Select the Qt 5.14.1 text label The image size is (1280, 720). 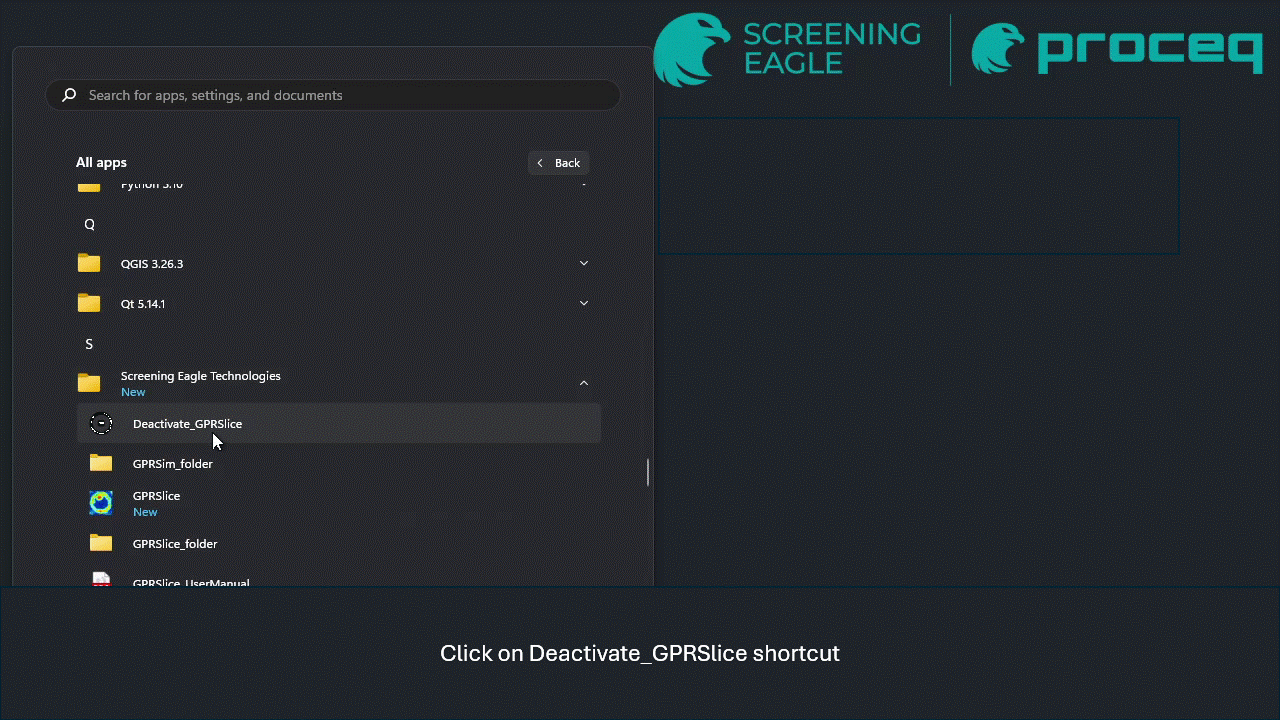(143, 304)
